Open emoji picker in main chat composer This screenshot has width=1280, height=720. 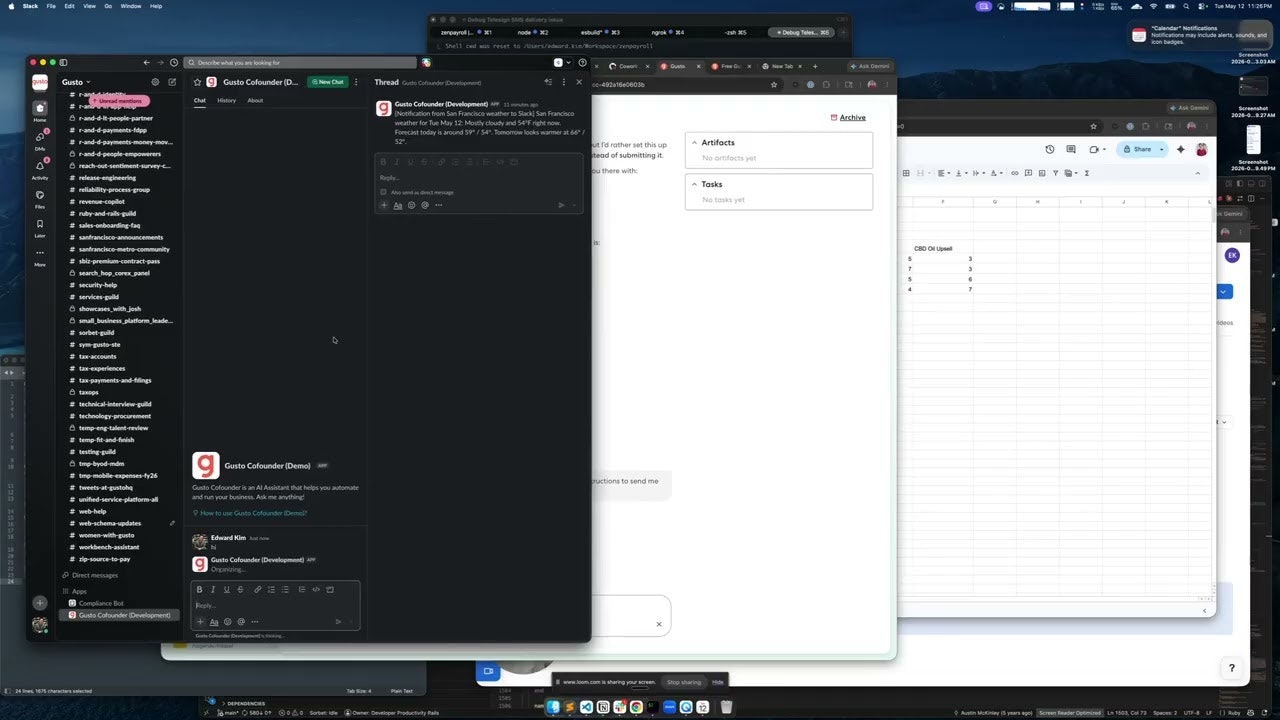coord(227,622)
